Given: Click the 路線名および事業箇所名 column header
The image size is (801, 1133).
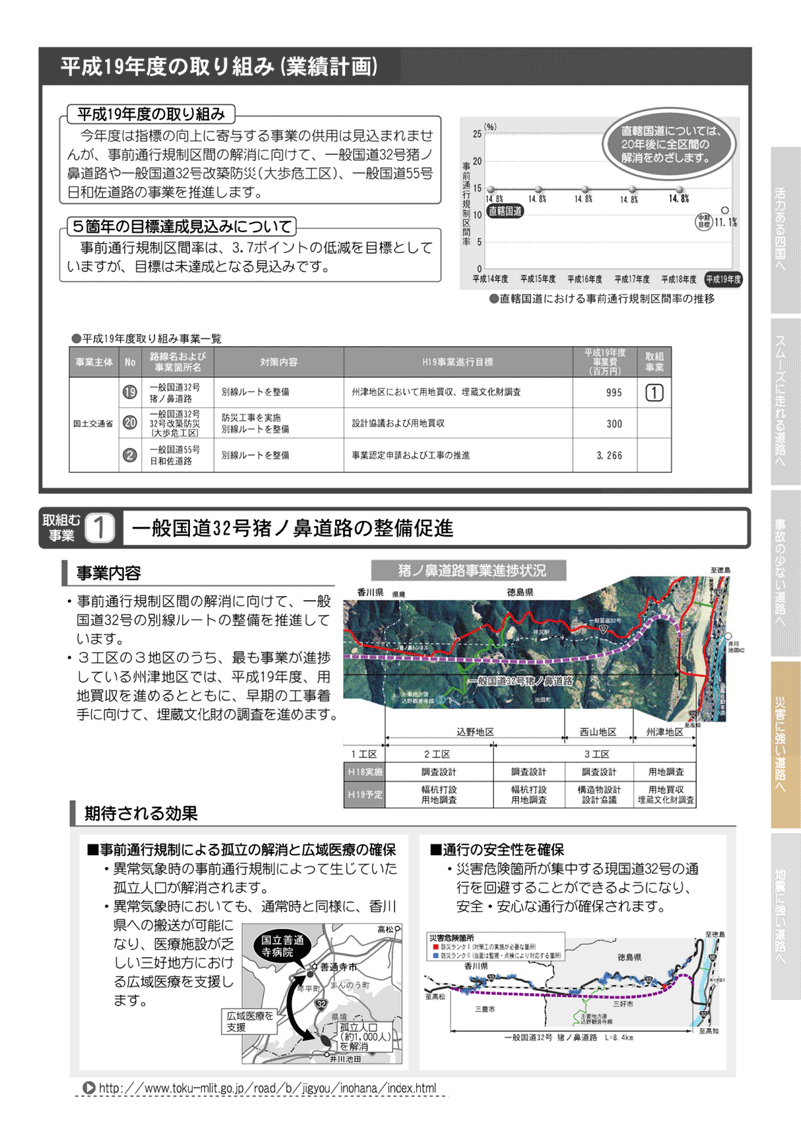Looking at the screenshot, I should (x=178, y=362).
